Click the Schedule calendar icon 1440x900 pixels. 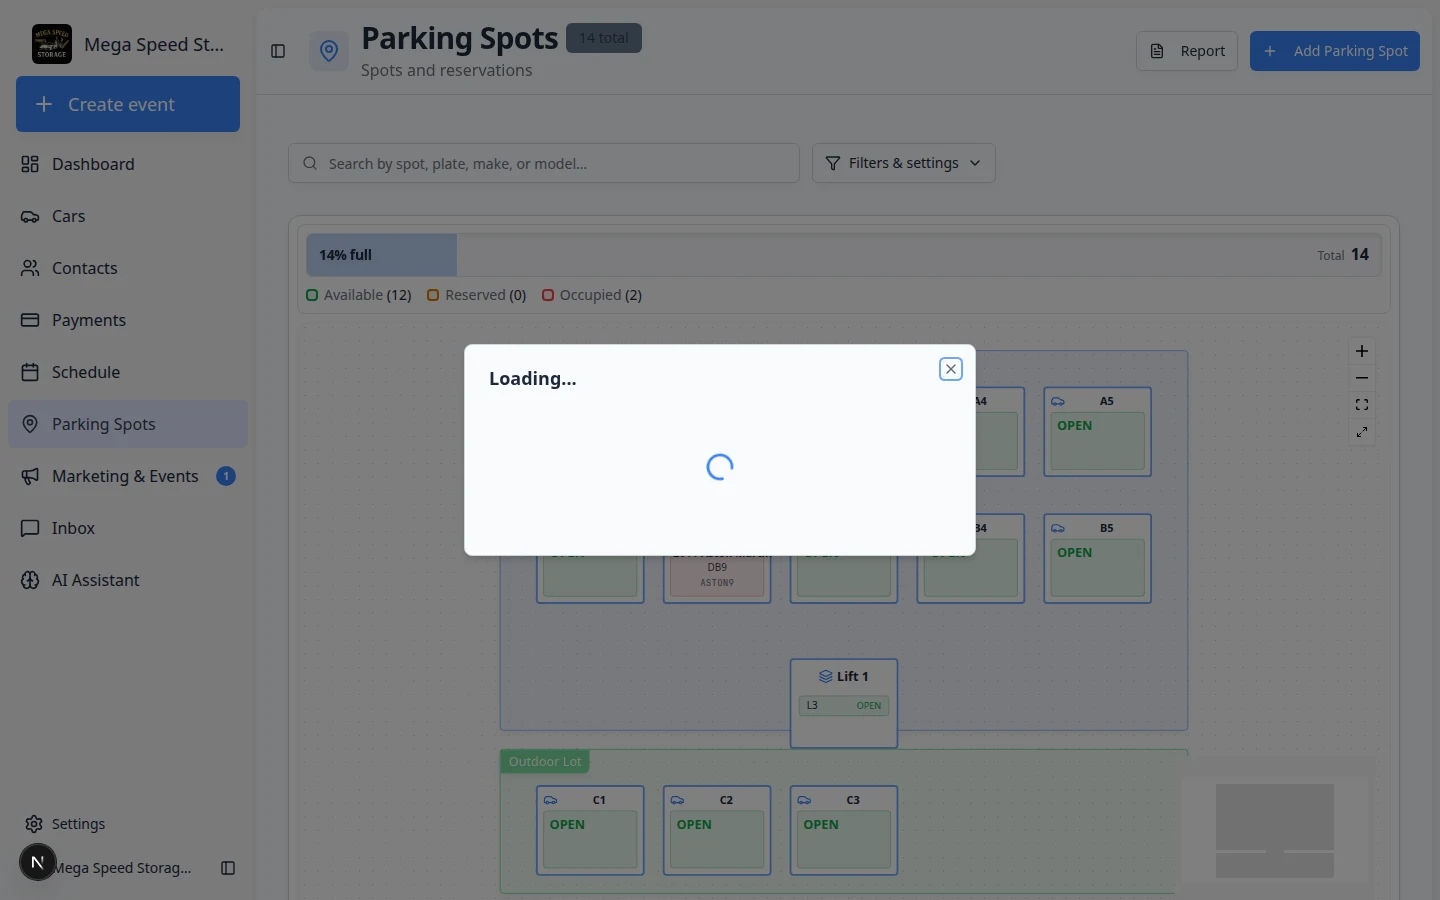coord(30,372)
